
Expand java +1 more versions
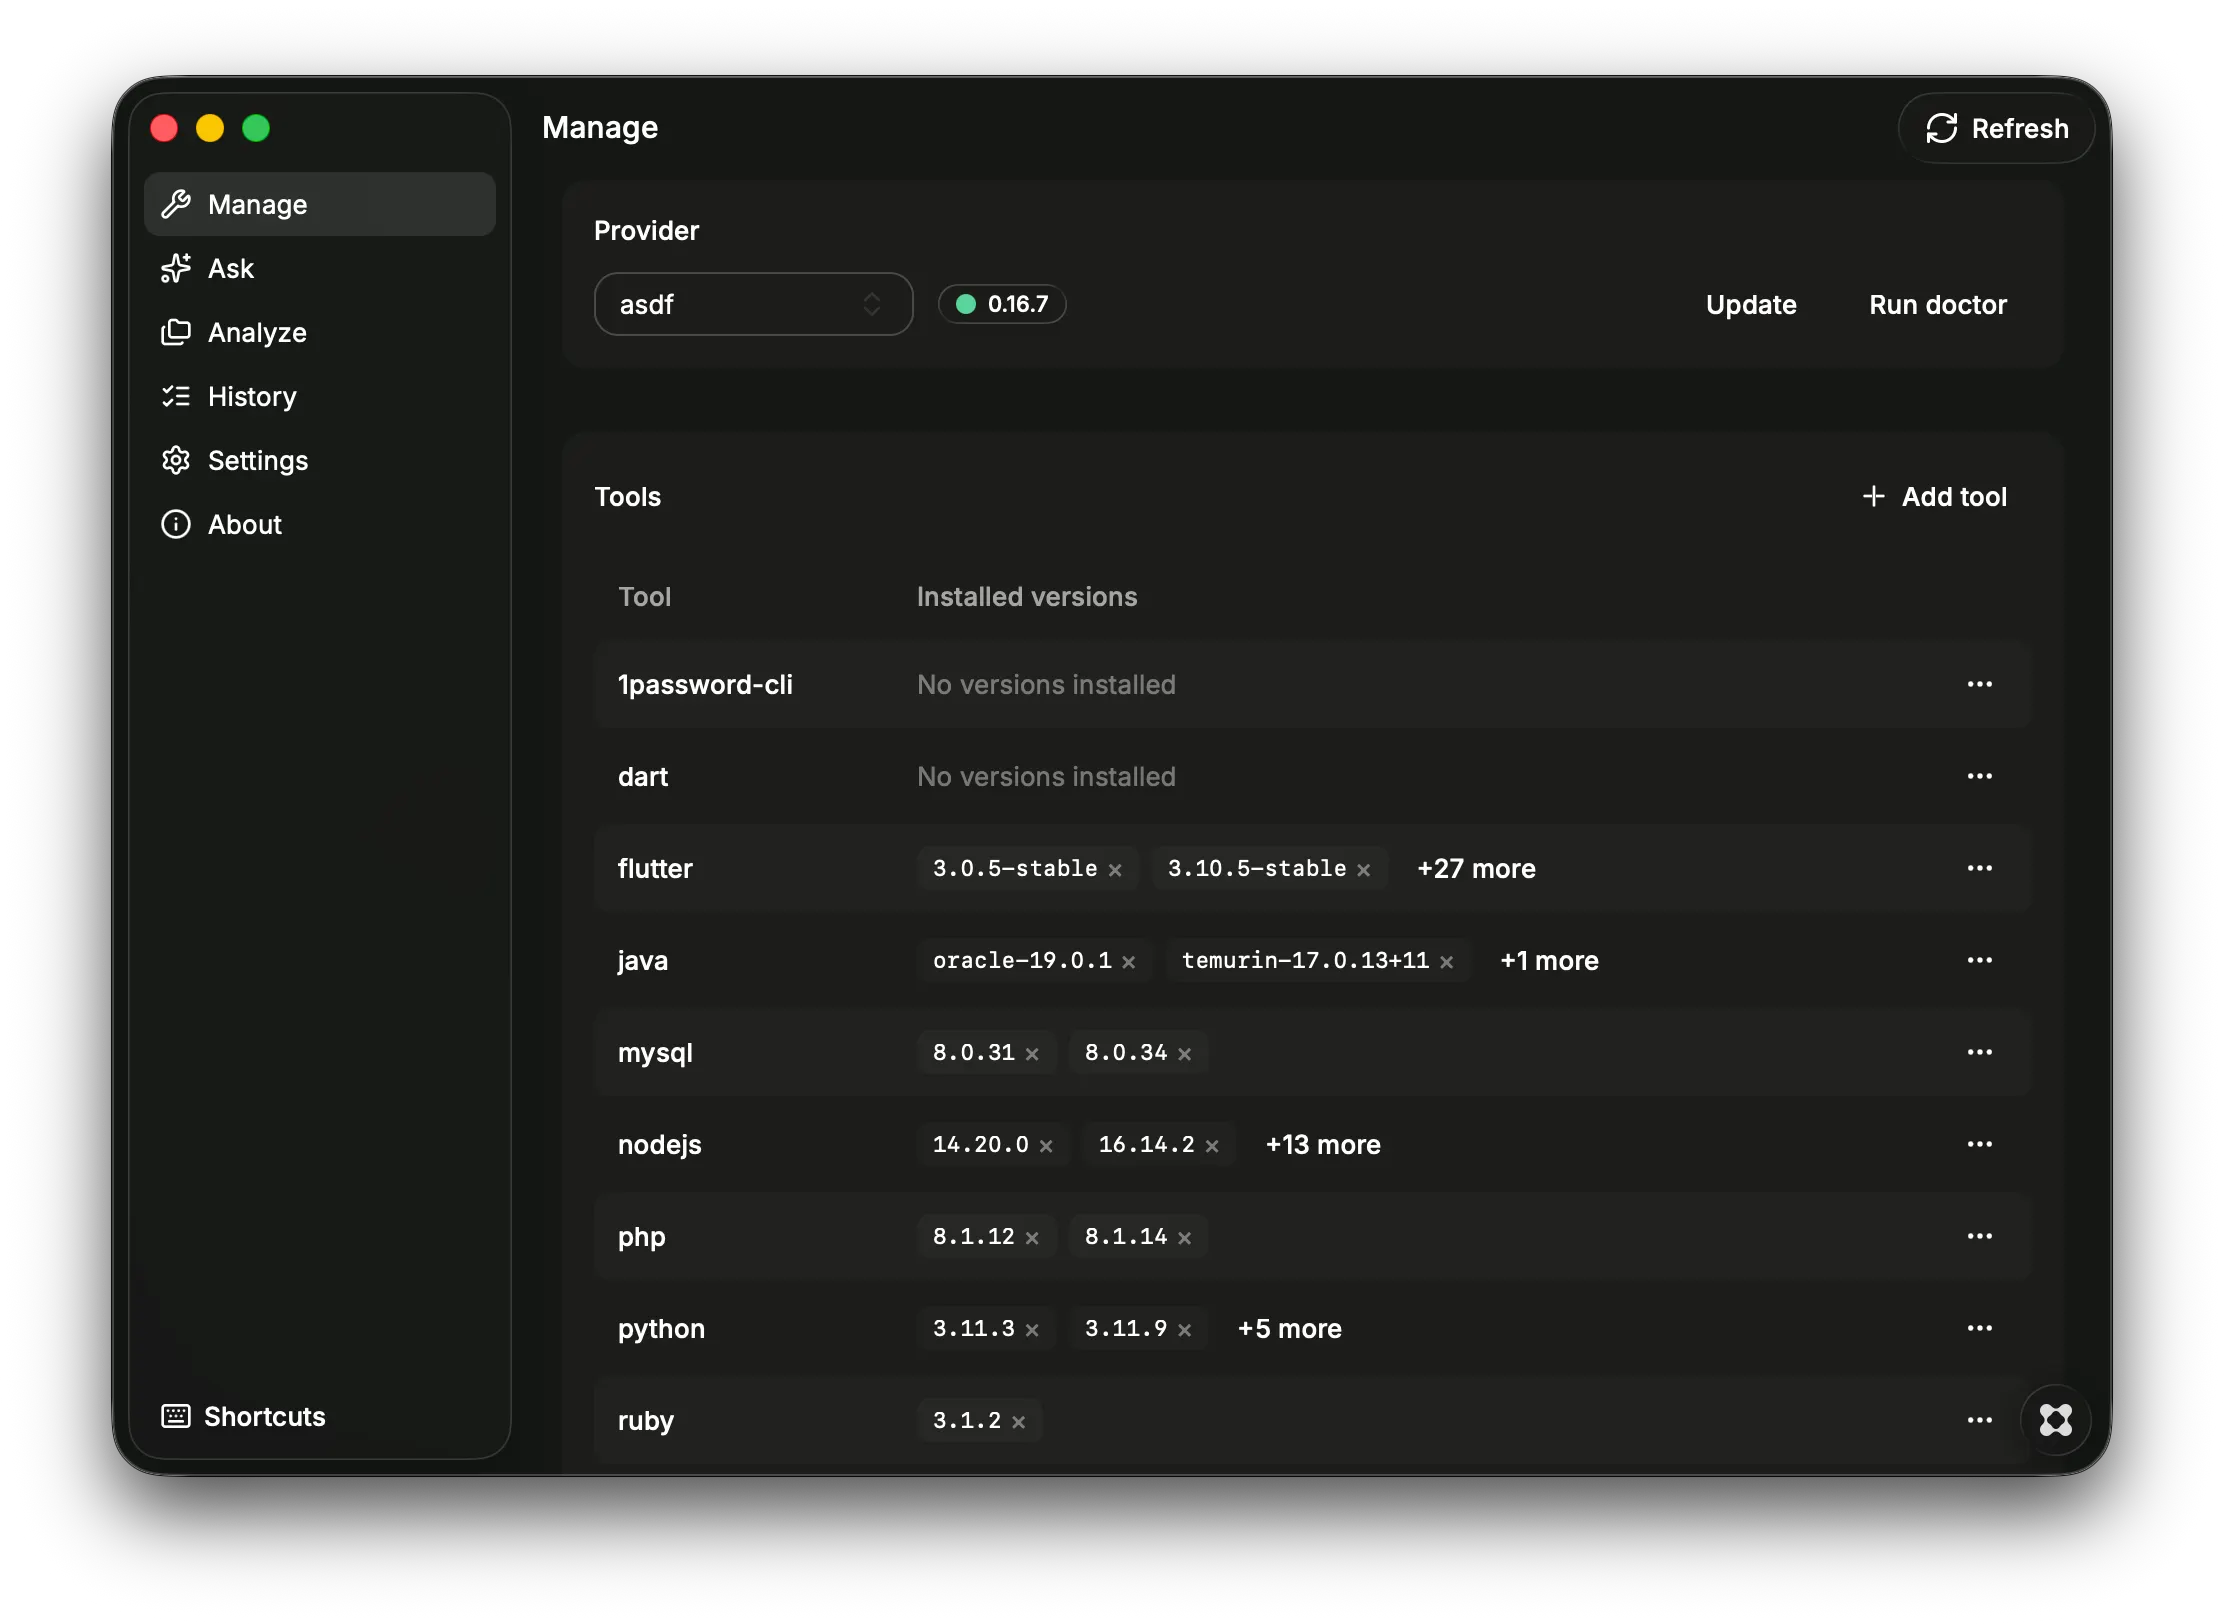tap(1549, 960)
